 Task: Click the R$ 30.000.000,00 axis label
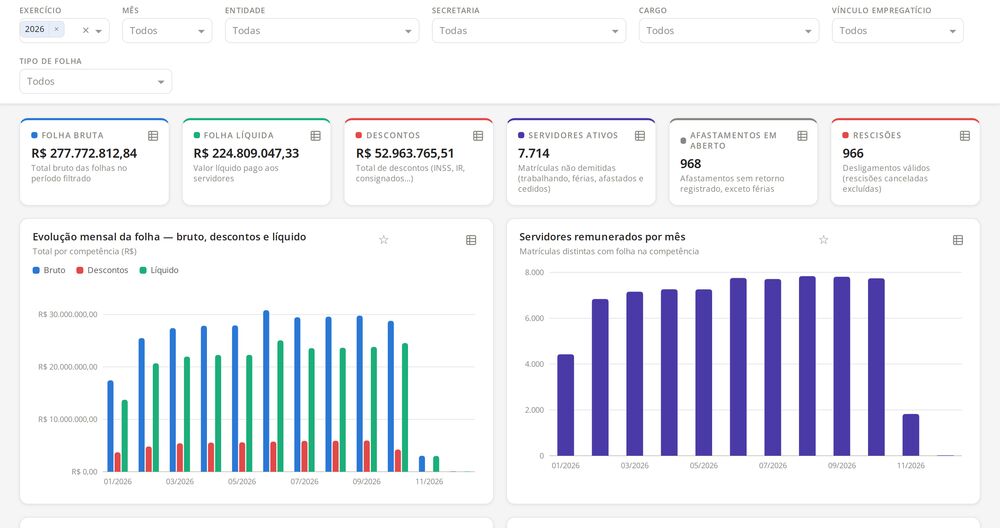[x=68, y=314]
